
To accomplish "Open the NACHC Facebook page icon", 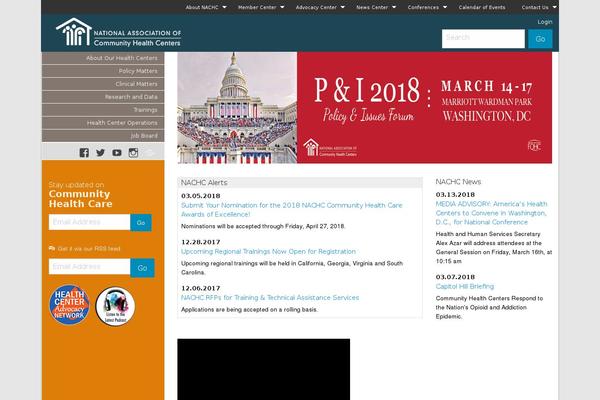I will 84,153.
